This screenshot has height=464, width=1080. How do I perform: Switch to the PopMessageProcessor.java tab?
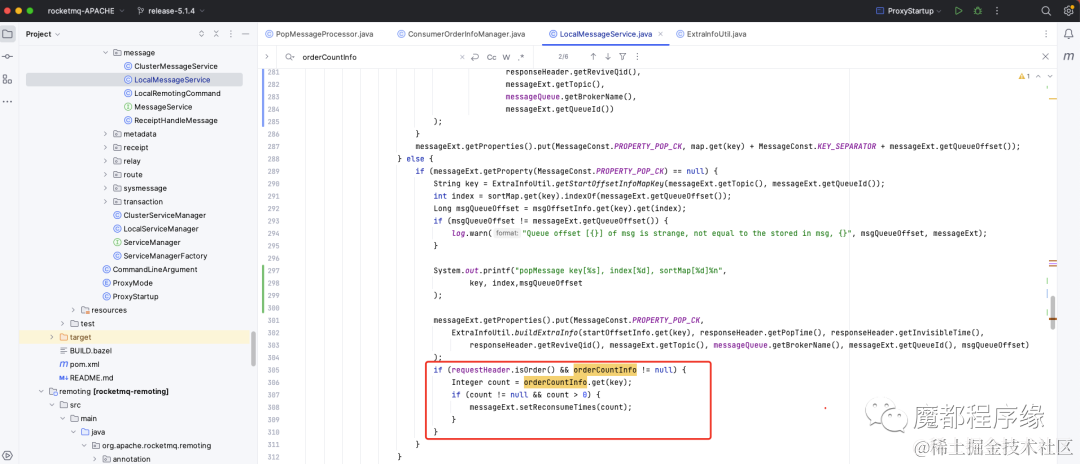tap(316, 34)
